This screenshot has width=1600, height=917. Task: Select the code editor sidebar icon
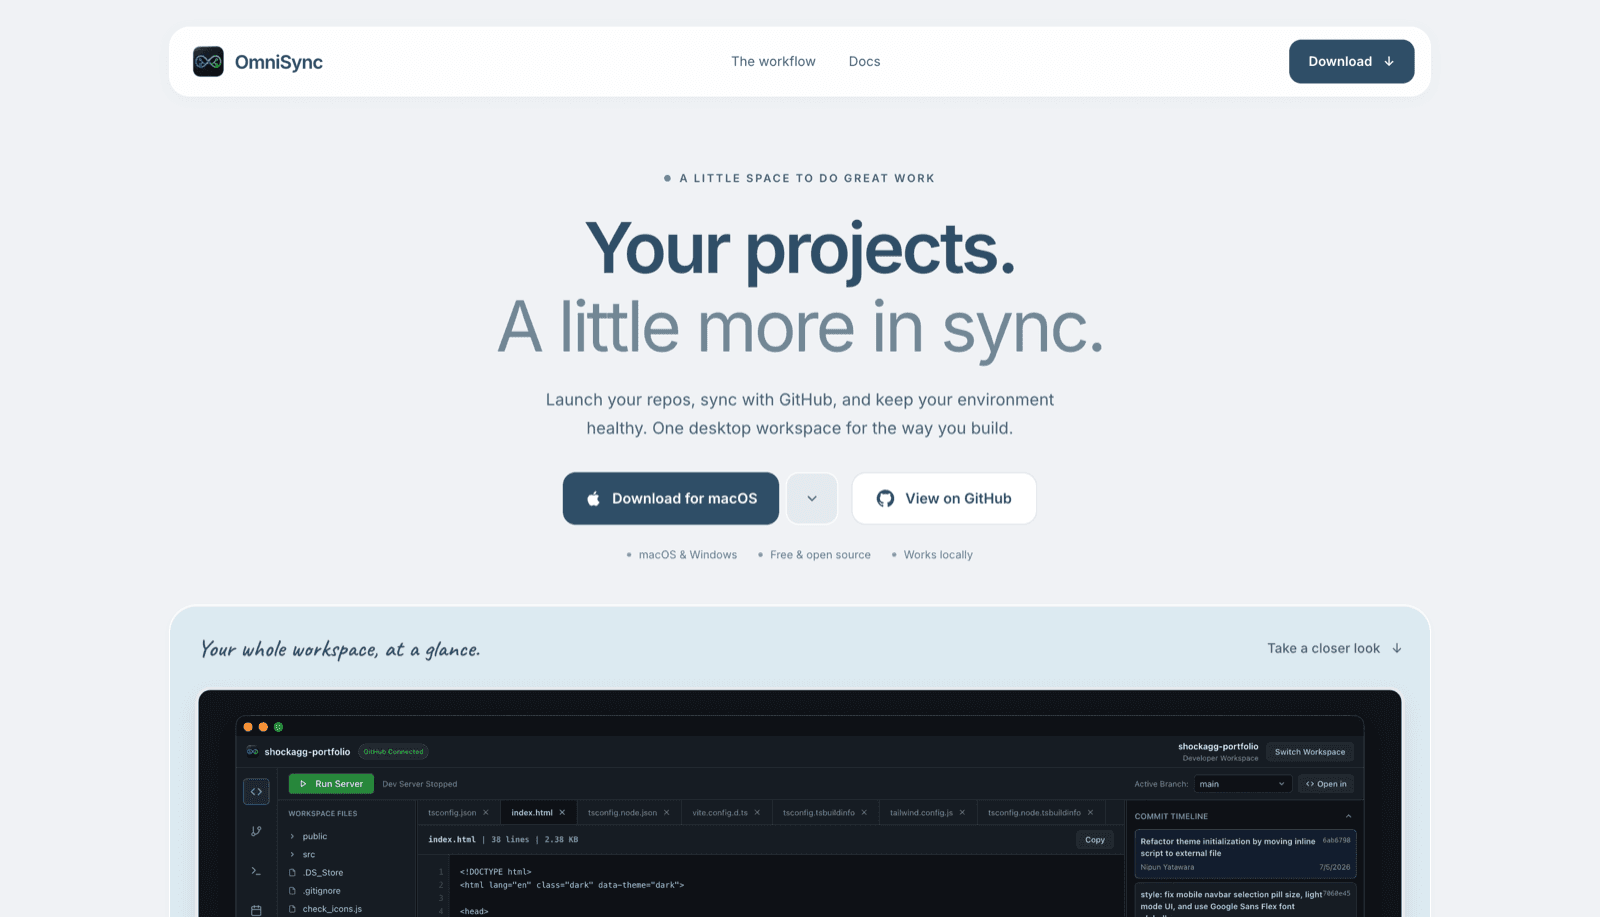(256, 792)
